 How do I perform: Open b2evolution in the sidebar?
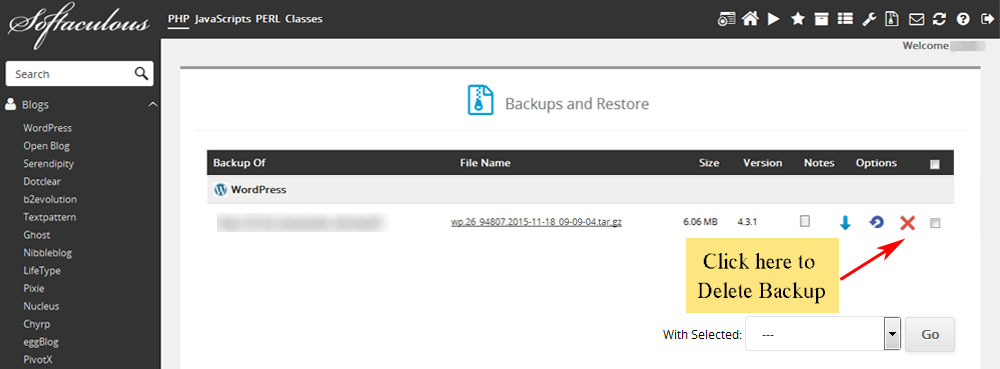50,199
